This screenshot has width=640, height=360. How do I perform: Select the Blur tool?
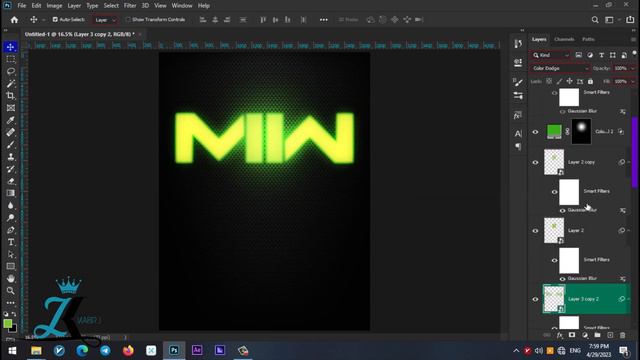click(11, 205)
